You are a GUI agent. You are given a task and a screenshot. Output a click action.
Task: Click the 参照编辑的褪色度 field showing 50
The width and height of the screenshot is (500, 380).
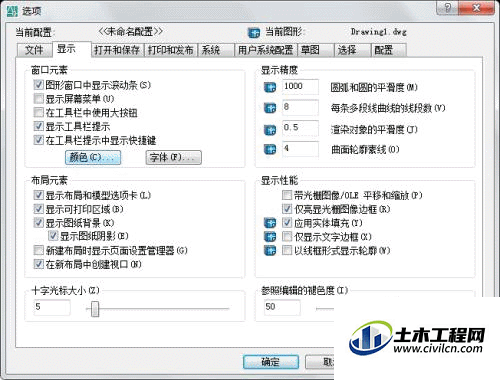coord(282,307)
